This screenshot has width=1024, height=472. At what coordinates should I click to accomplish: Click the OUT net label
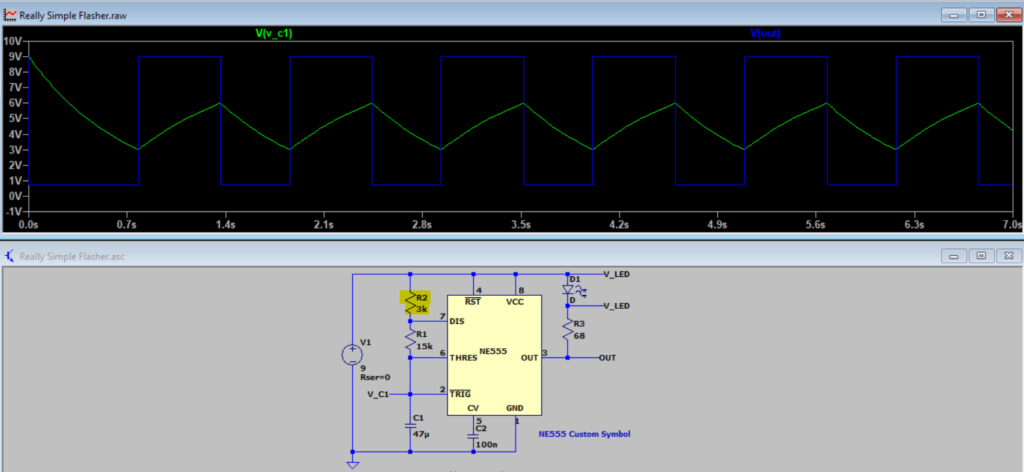tap(609, 357)
